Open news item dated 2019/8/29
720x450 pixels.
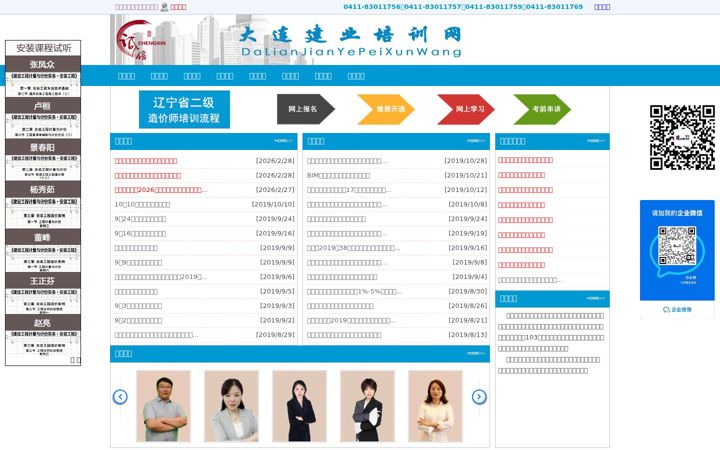click(x=157, y=335)
